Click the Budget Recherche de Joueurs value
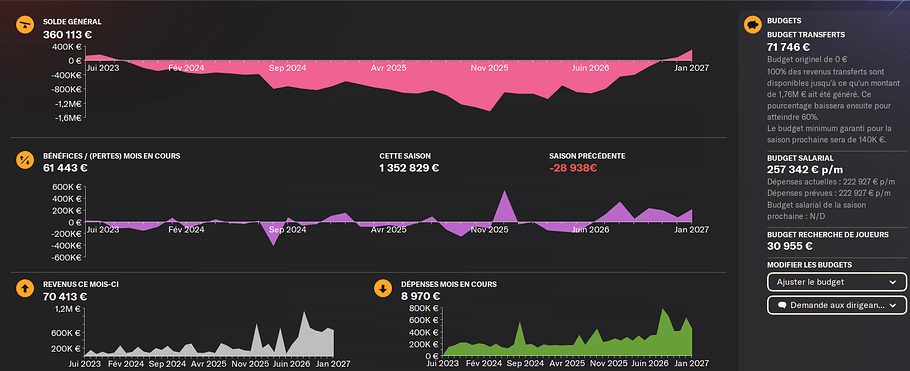The image size is (910, 371). (790, 246)
